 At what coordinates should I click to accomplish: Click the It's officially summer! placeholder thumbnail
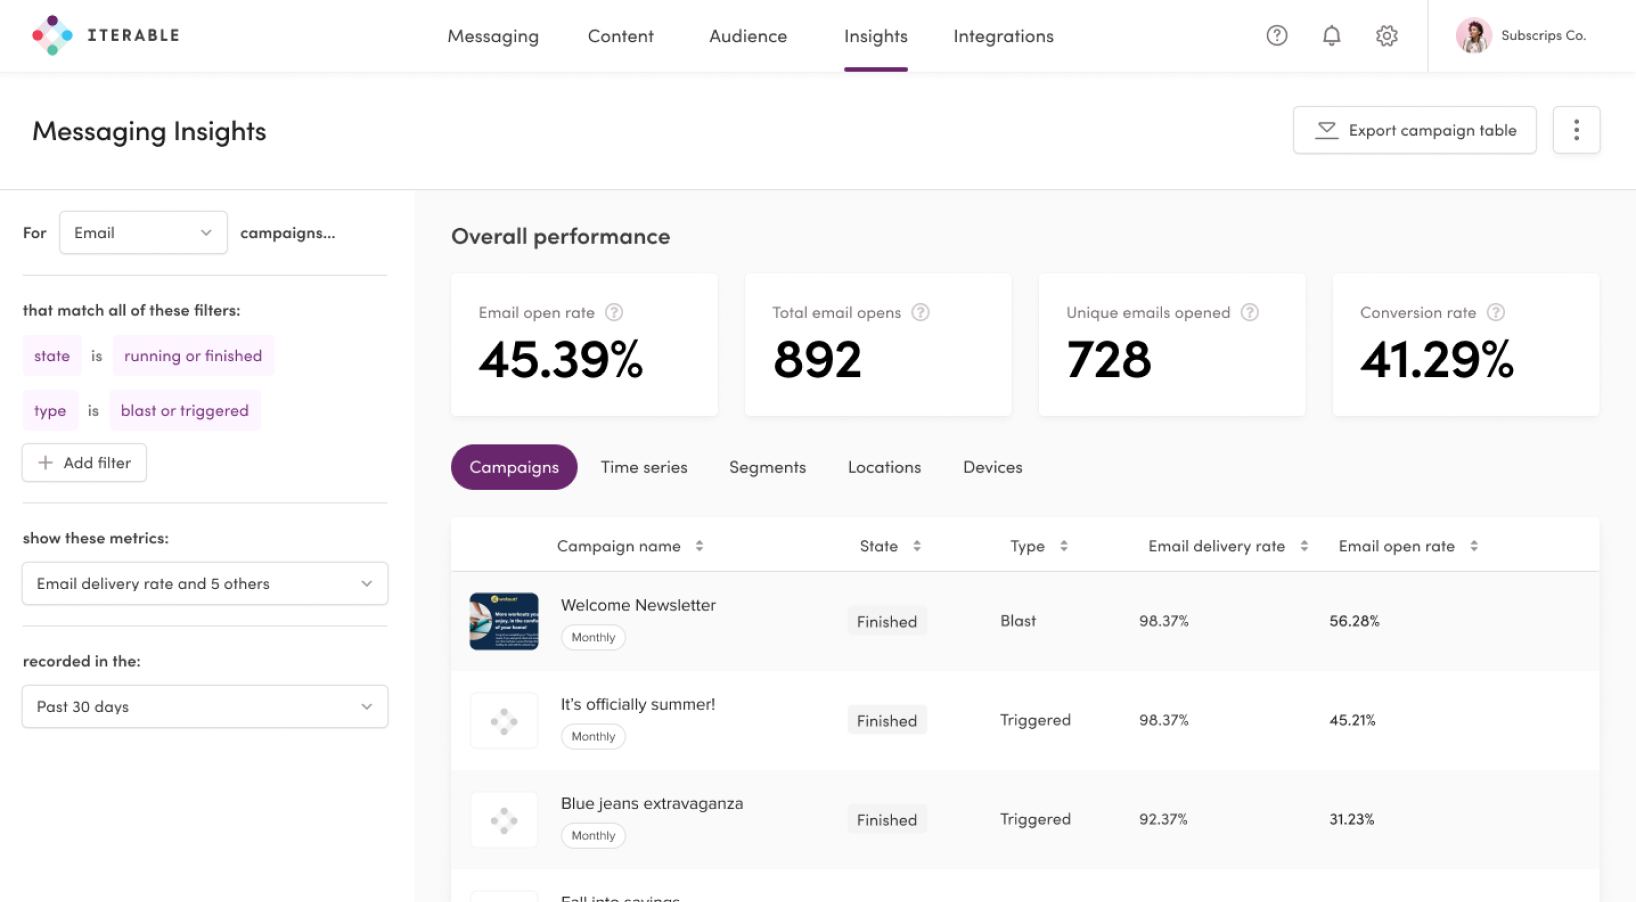504,720
